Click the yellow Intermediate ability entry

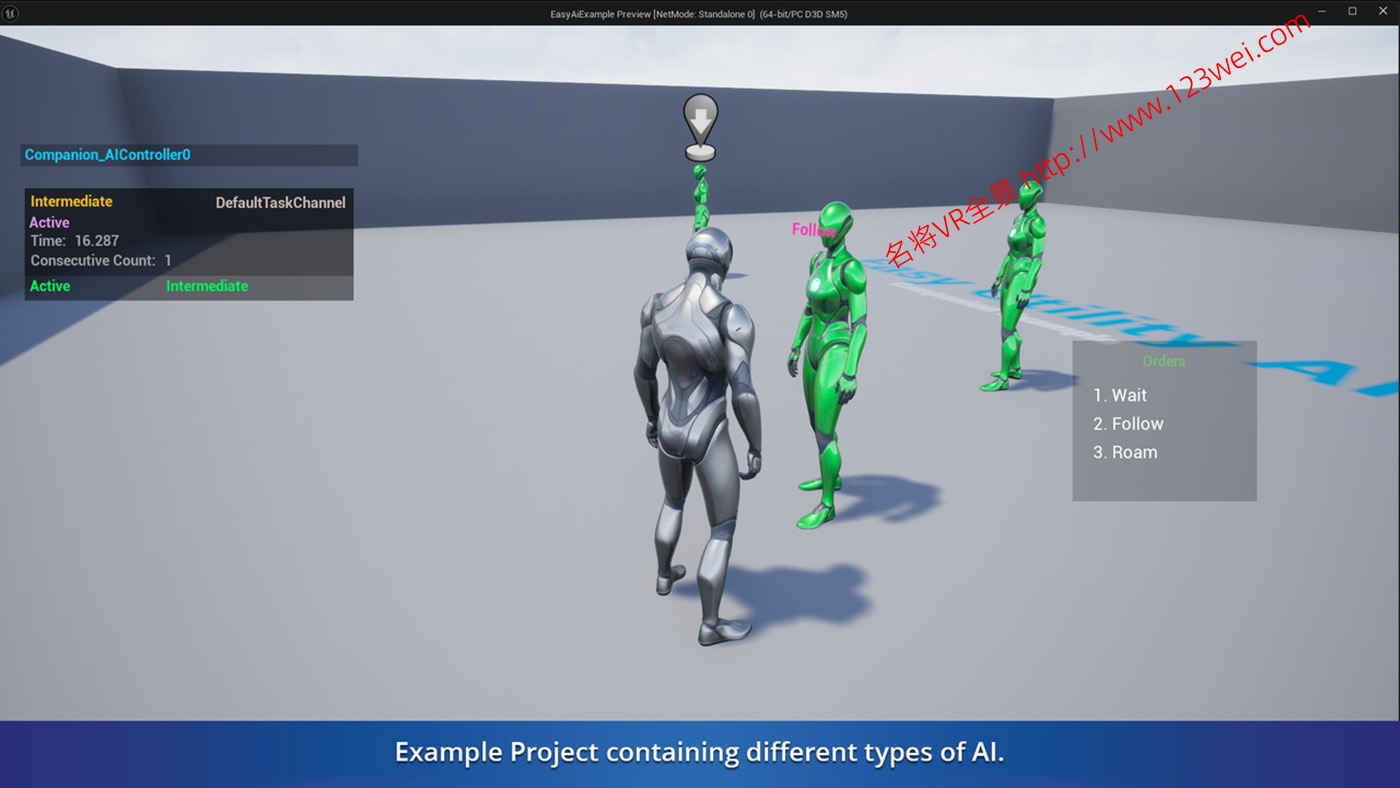71,201
